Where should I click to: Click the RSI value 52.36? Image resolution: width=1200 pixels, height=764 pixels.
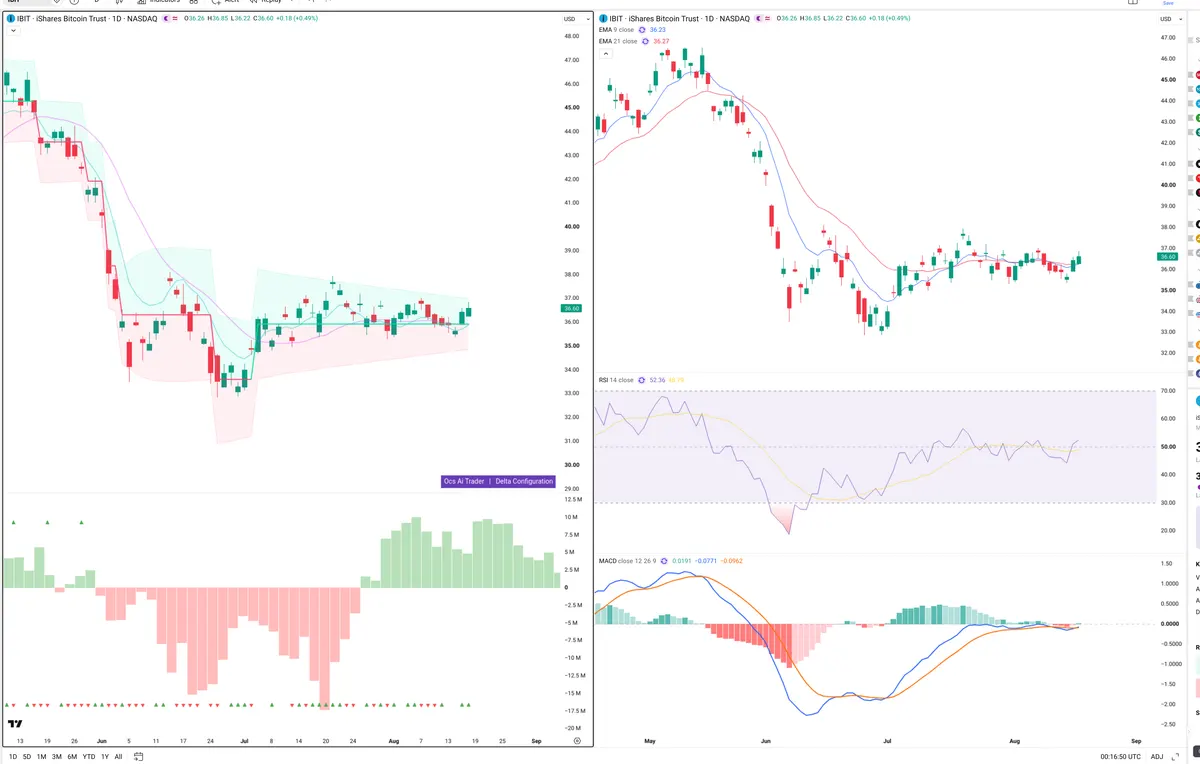(x=657, y=380)
